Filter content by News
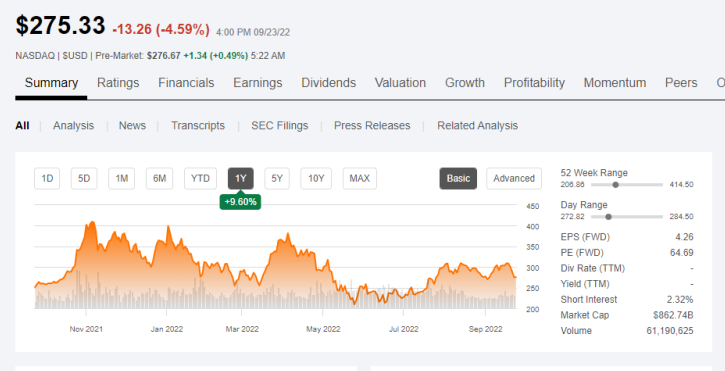The image size is (725, 371). 132,125
